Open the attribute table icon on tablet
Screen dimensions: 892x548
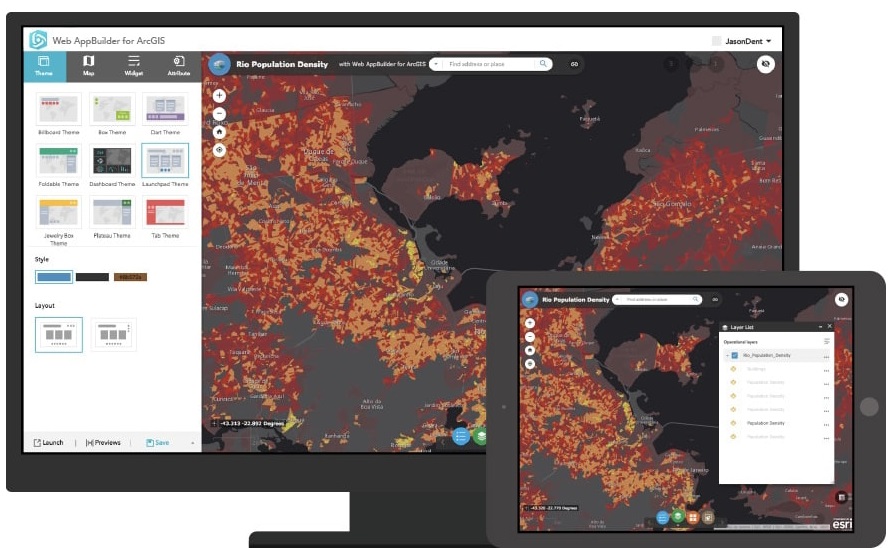[x=842, y=497]
